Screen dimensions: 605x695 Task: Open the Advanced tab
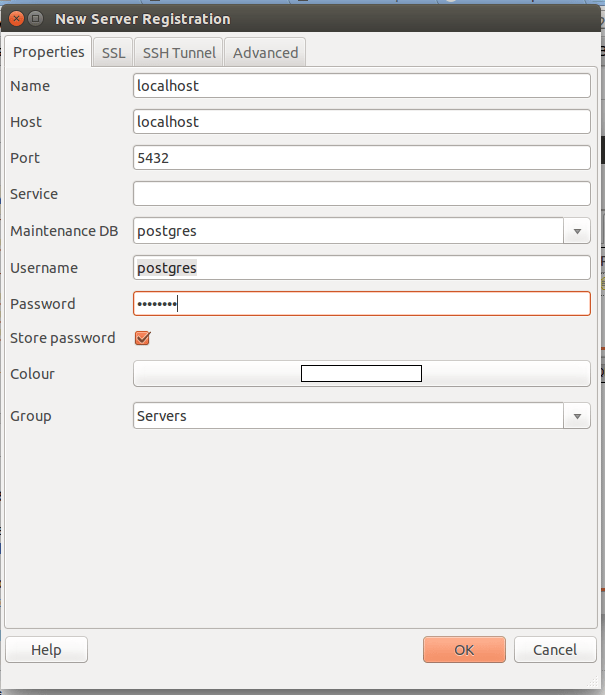point(265,53)
